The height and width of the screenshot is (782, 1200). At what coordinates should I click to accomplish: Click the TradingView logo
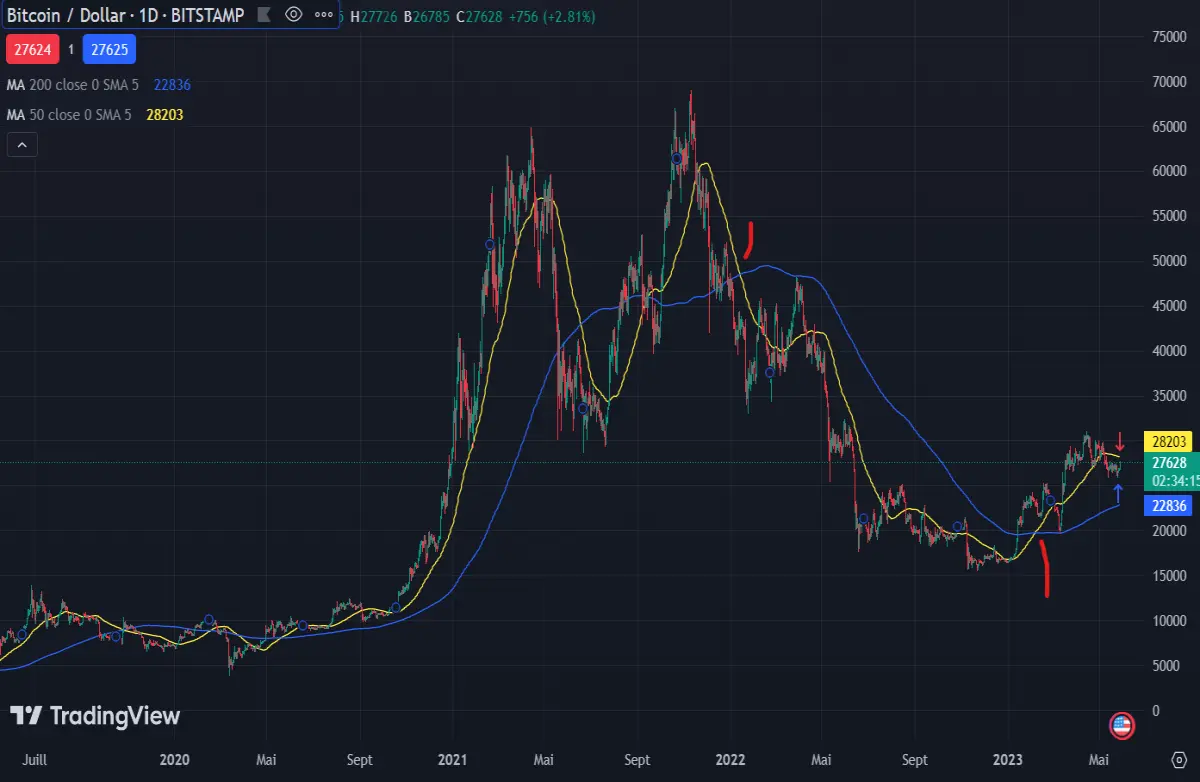point(95,716)
